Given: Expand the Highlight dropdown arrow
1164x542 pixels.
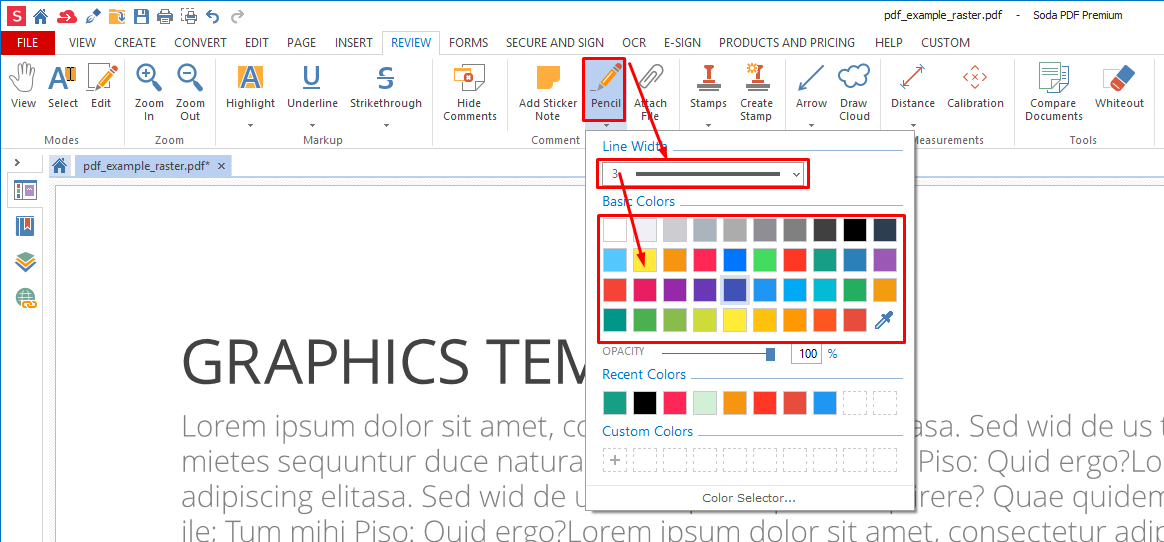Looking at the screenshot, I should tap(250, 126).
